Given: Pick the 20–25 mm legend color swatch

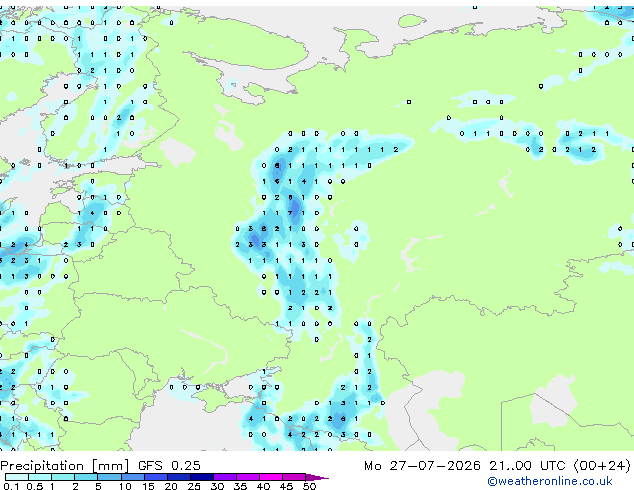Looking at the screenshot, I should (178, 477).
